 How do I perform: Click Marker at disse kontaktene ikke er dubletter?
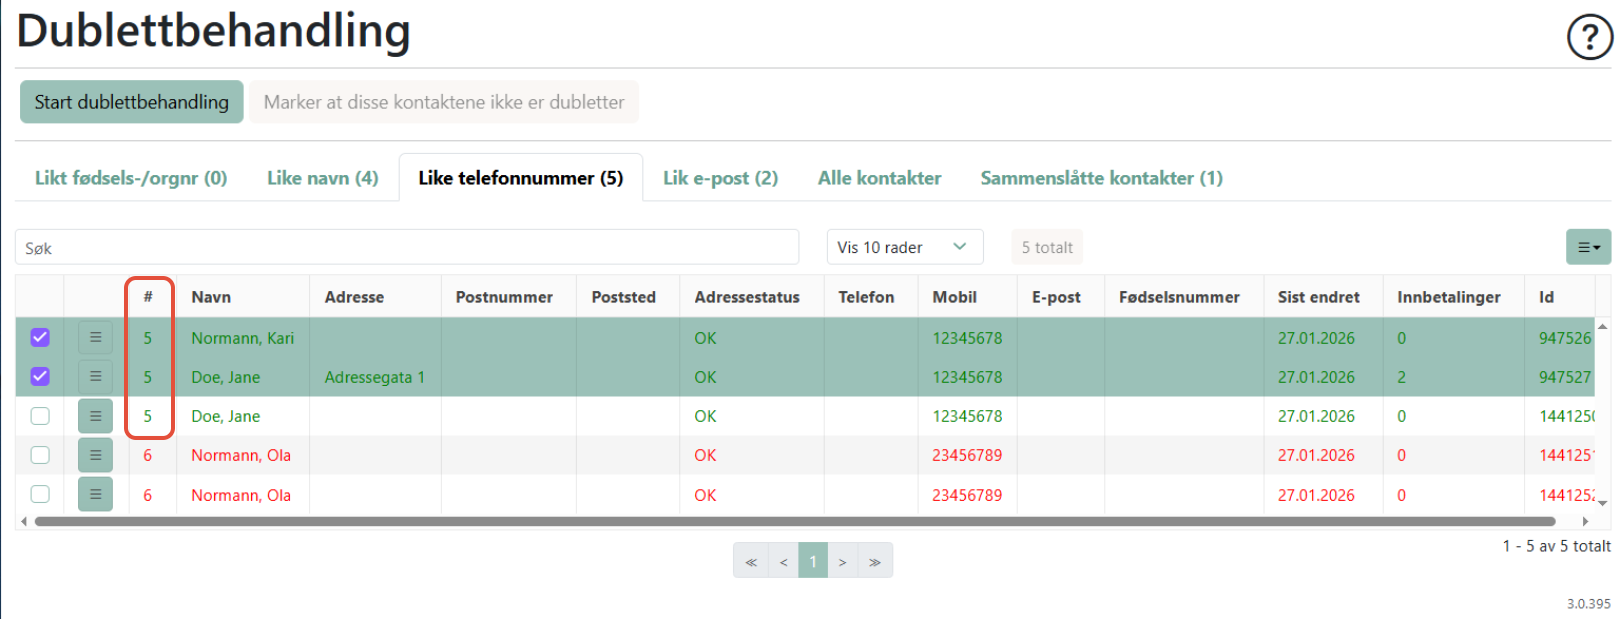tap(443, 102)
